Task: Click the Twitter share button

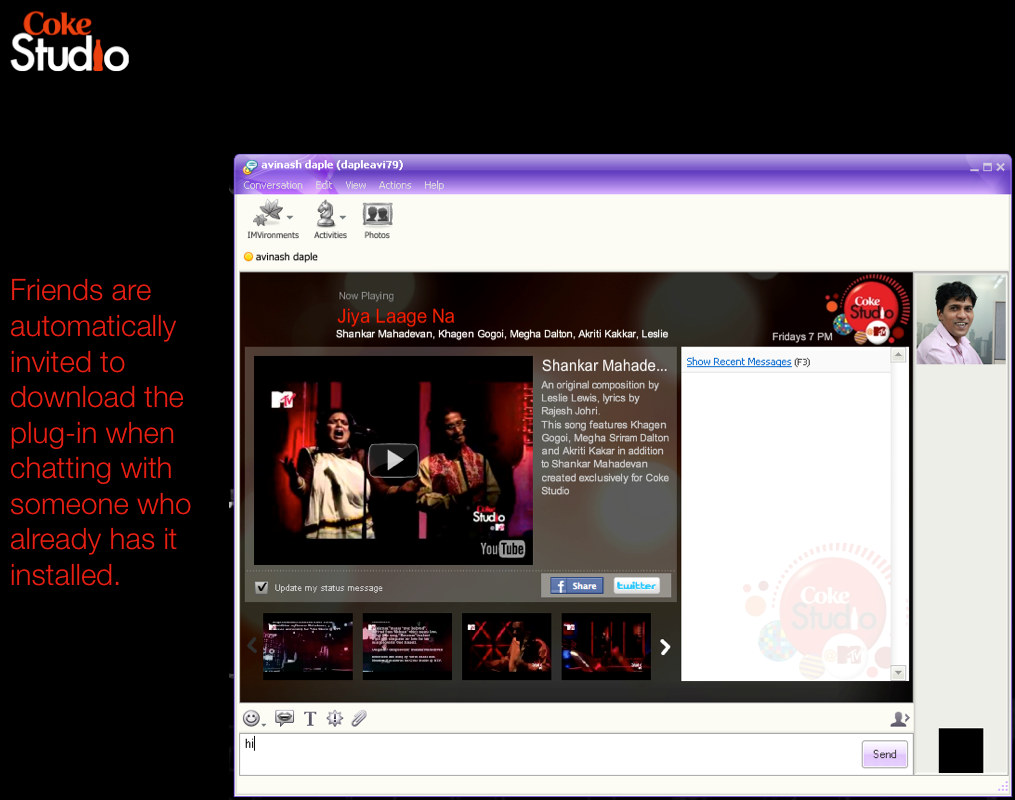Action: [636, 586]
